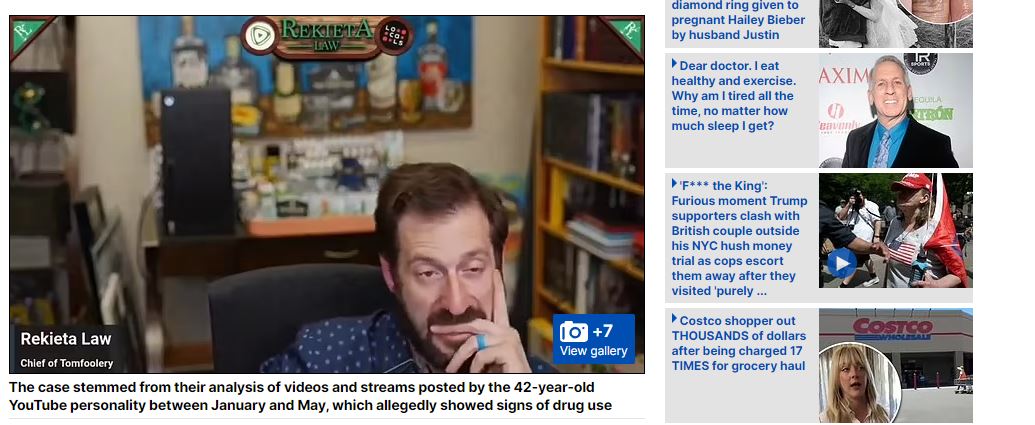This screenshot has height=425, width=1035.
Task: Click the Locals logo right of Rekieta banner
Action: pyautogui.click(x=394, y=36)
